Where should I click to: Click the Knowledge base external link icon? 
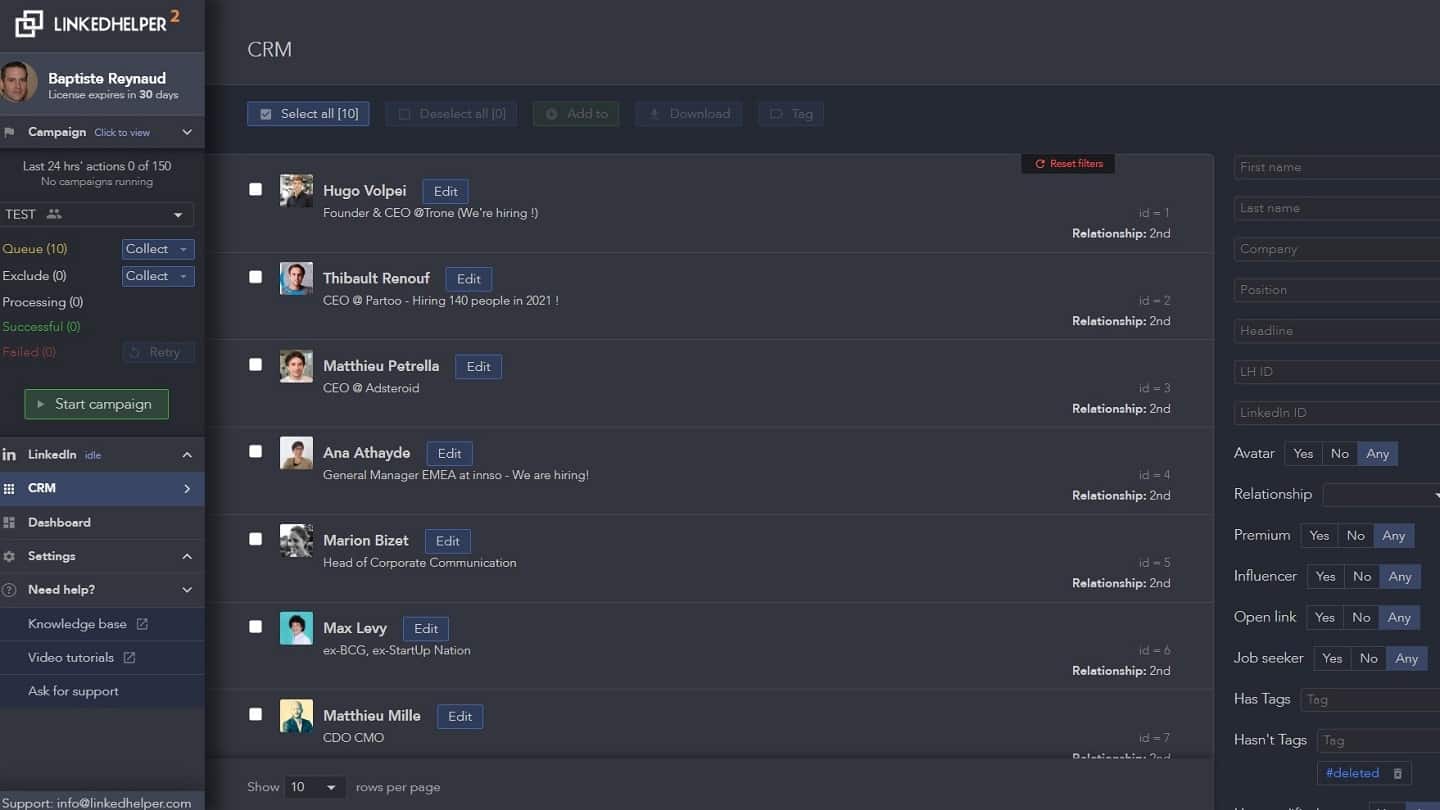pyautogui.click(x=142, y=624)
